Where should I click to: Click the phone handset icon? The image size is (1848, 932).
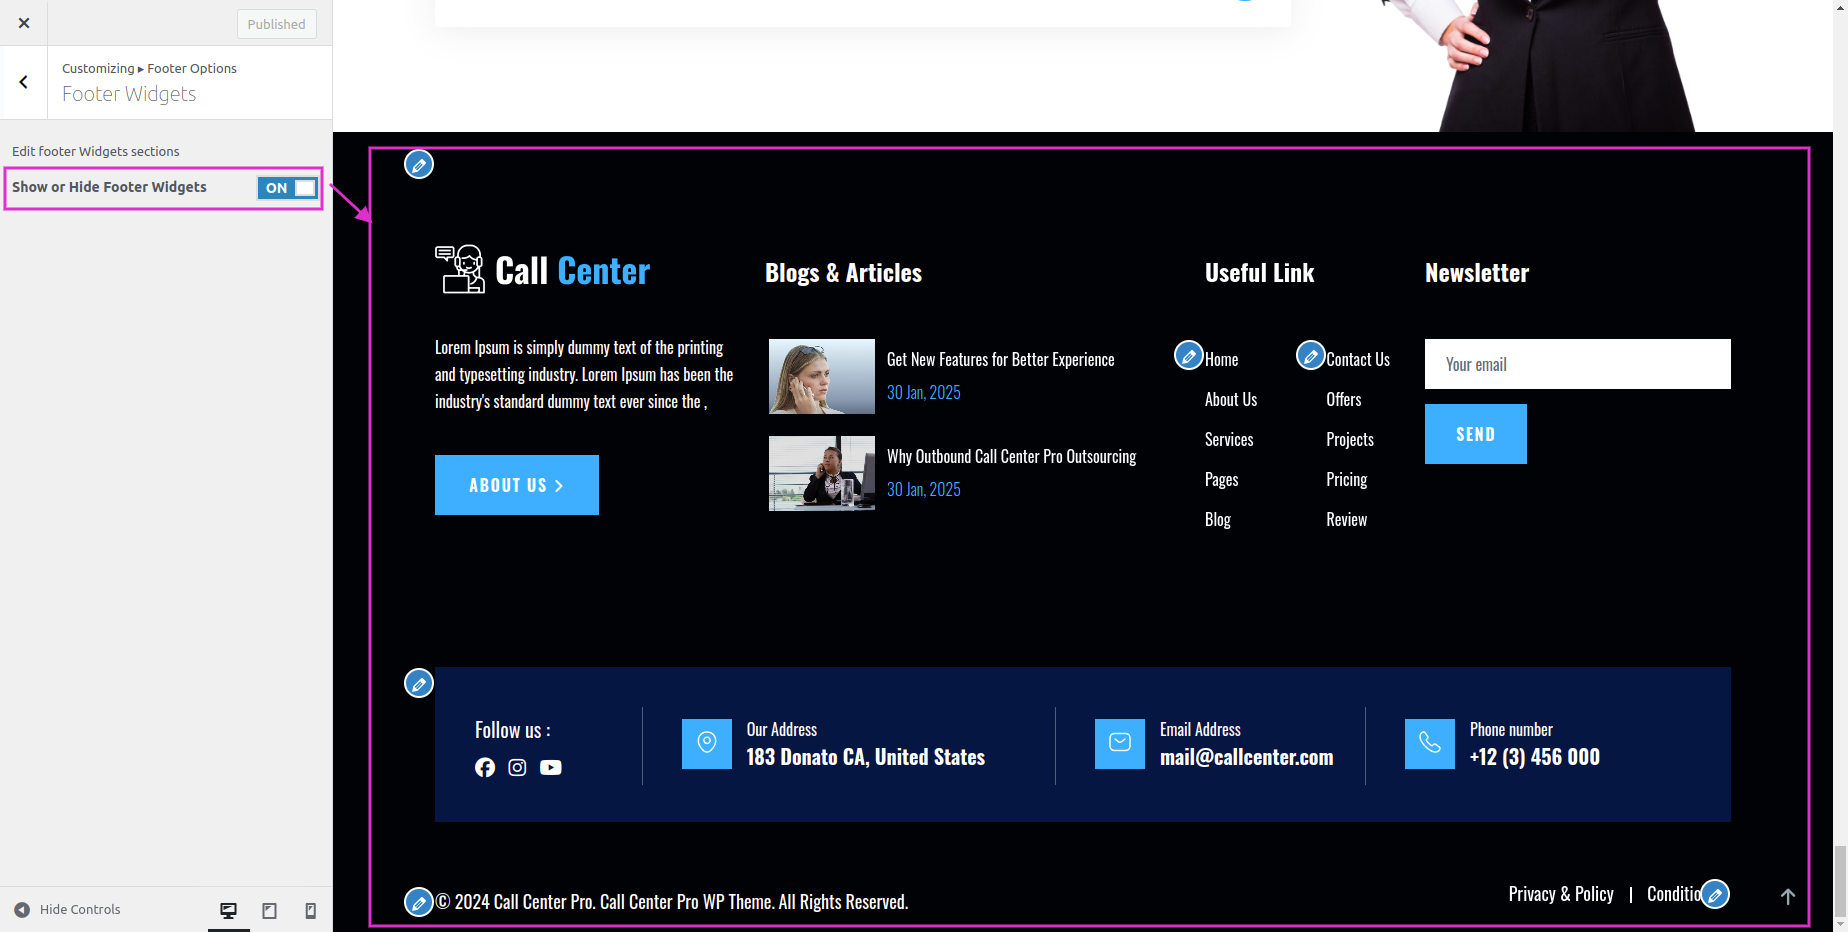point(1430,744)
